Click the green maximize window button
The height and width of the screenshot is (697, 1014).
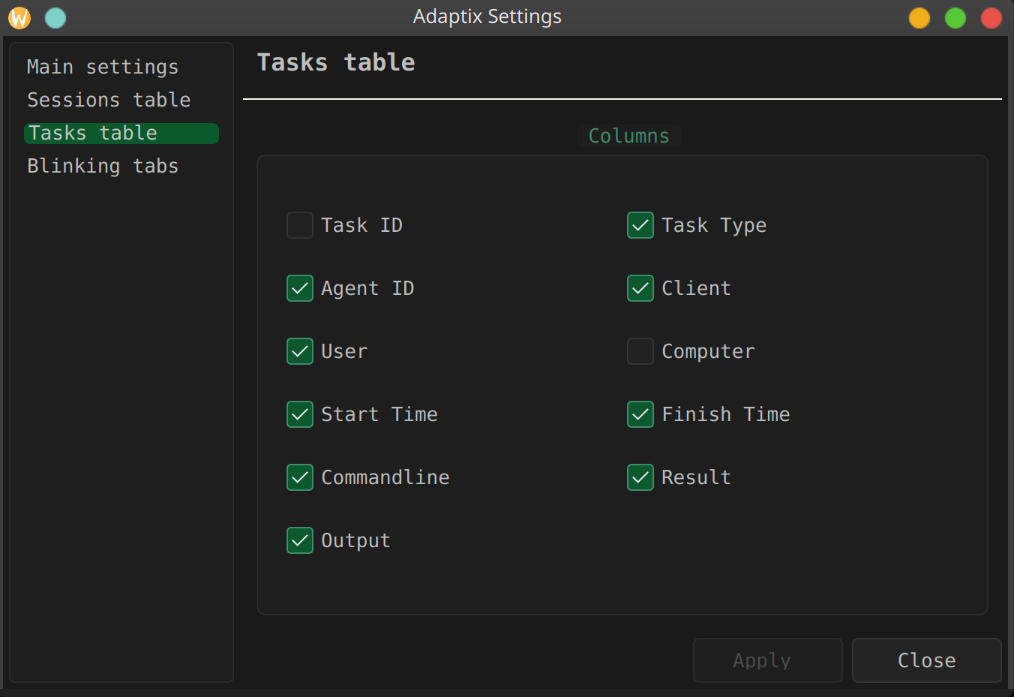coord(955,17)
